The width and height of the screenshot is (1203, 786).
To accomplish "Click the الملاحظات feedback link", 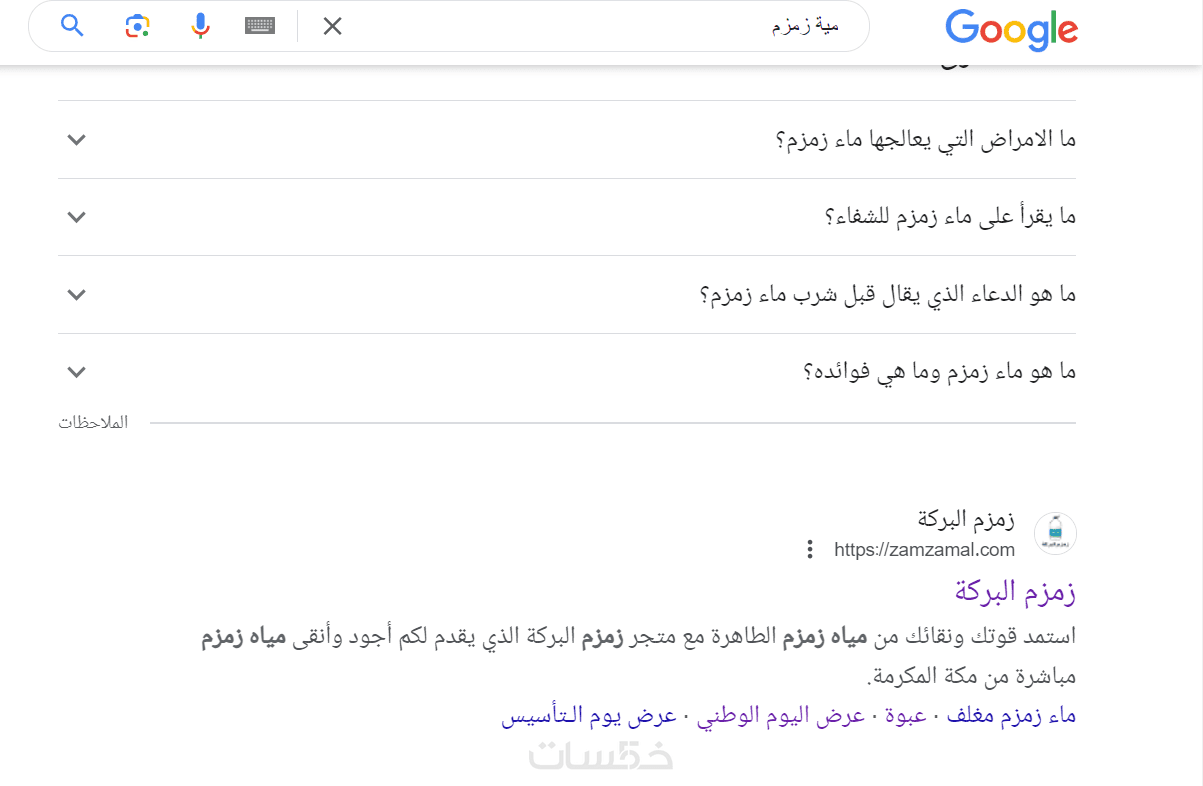I will click(x=93, y=423).
